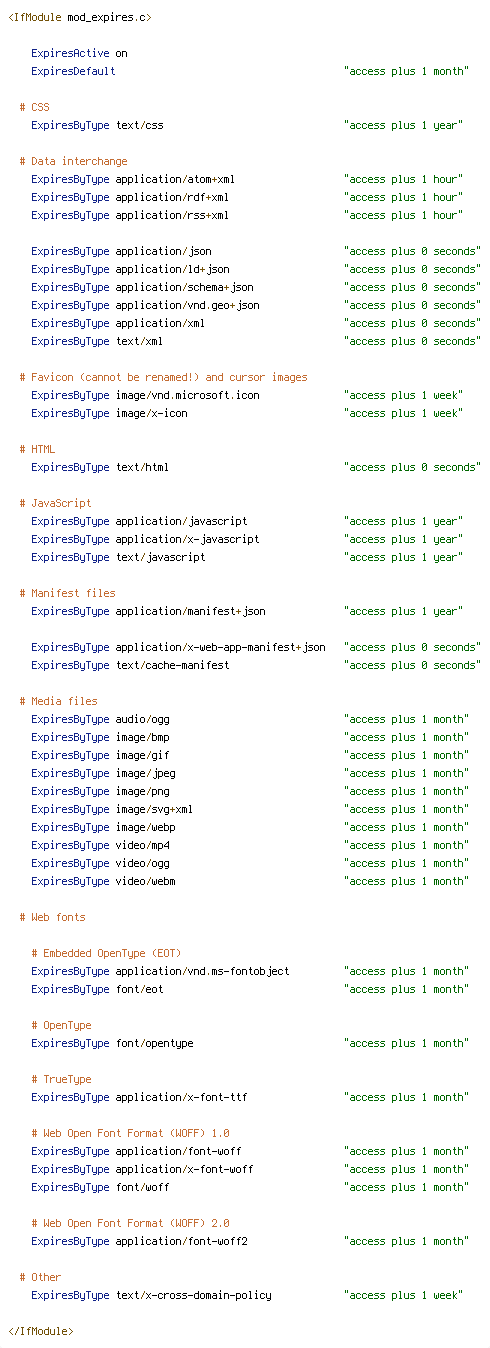Image resolution: width=490 pixels, height=1348 pixels.
Task: Click the opening IfModule mod_expires.c tag
Action: (x=80, y=17)
